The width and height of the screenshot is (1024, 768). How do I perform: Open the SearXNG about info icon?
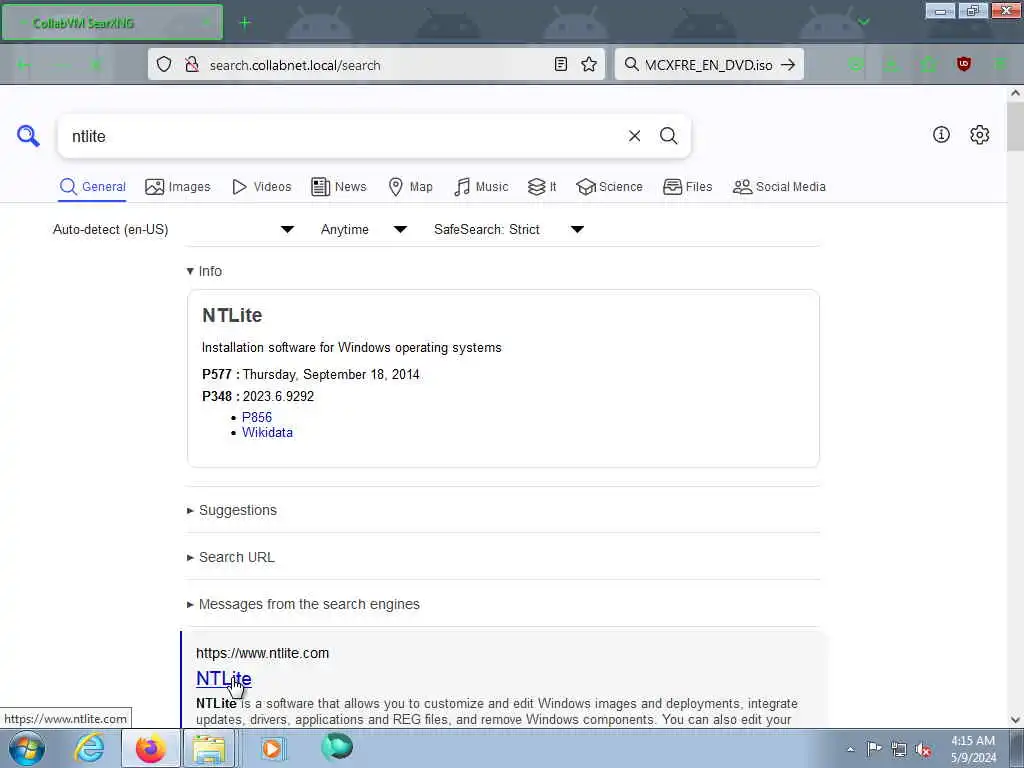941,135
